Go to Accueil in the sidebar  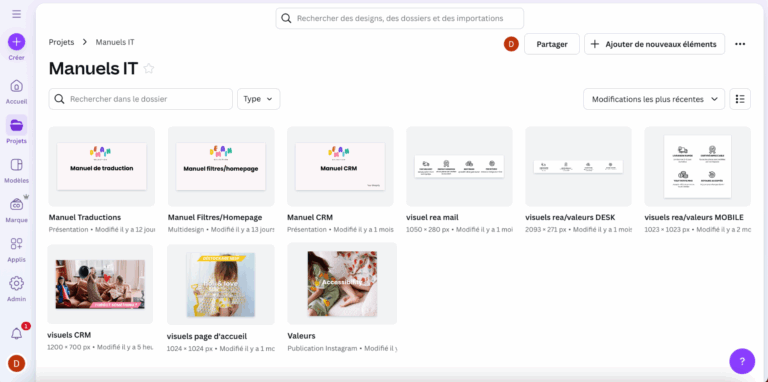click(16, 92)
